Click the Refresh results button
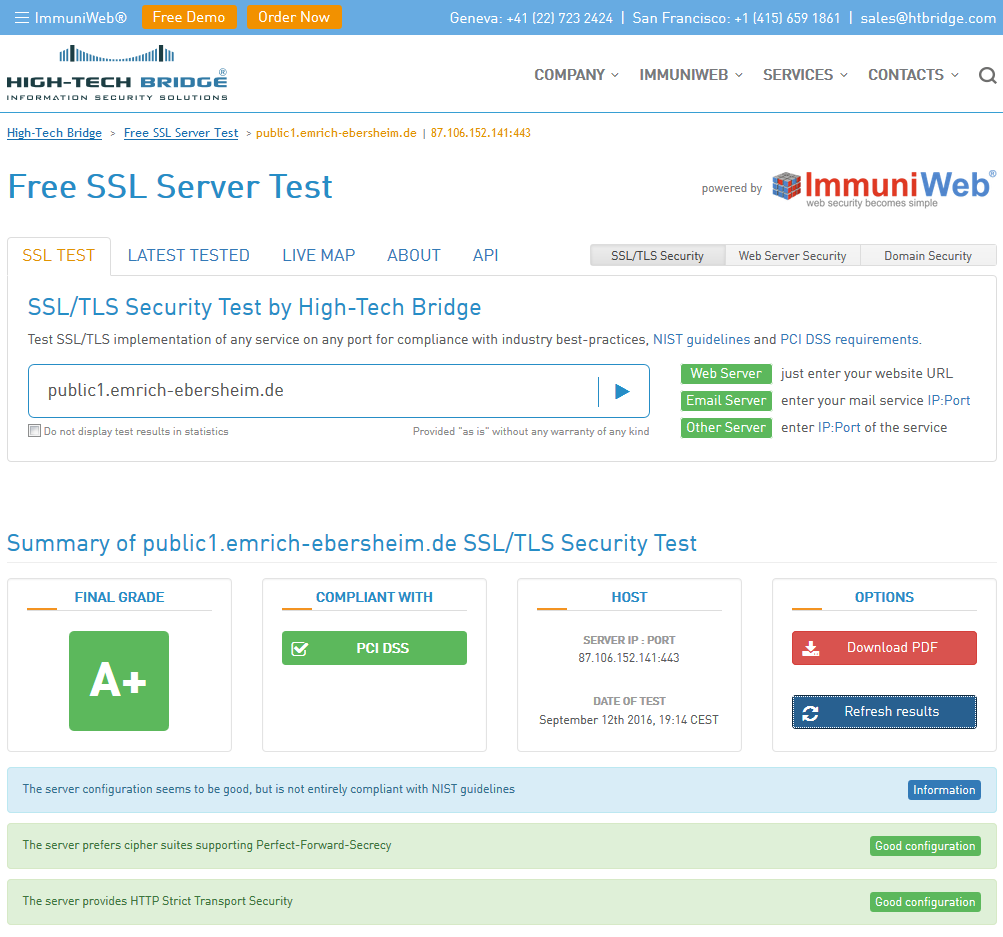Screen dimensions: 1003x937 tap(884, 712)
